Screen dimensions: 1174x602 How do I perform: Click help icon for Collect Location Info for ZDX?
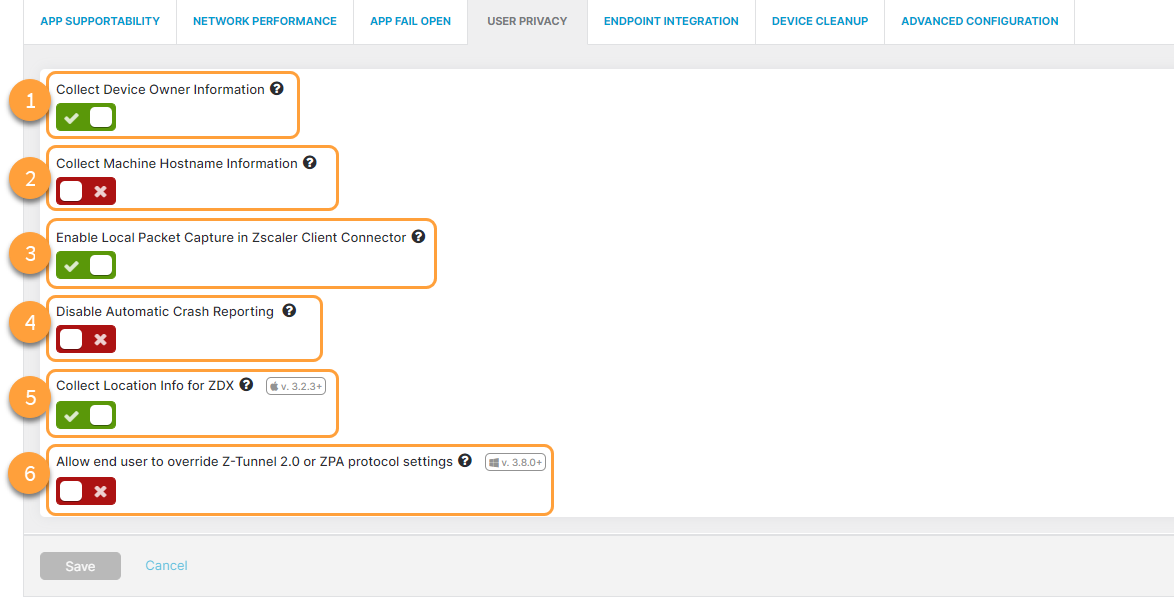coord(246,385)
